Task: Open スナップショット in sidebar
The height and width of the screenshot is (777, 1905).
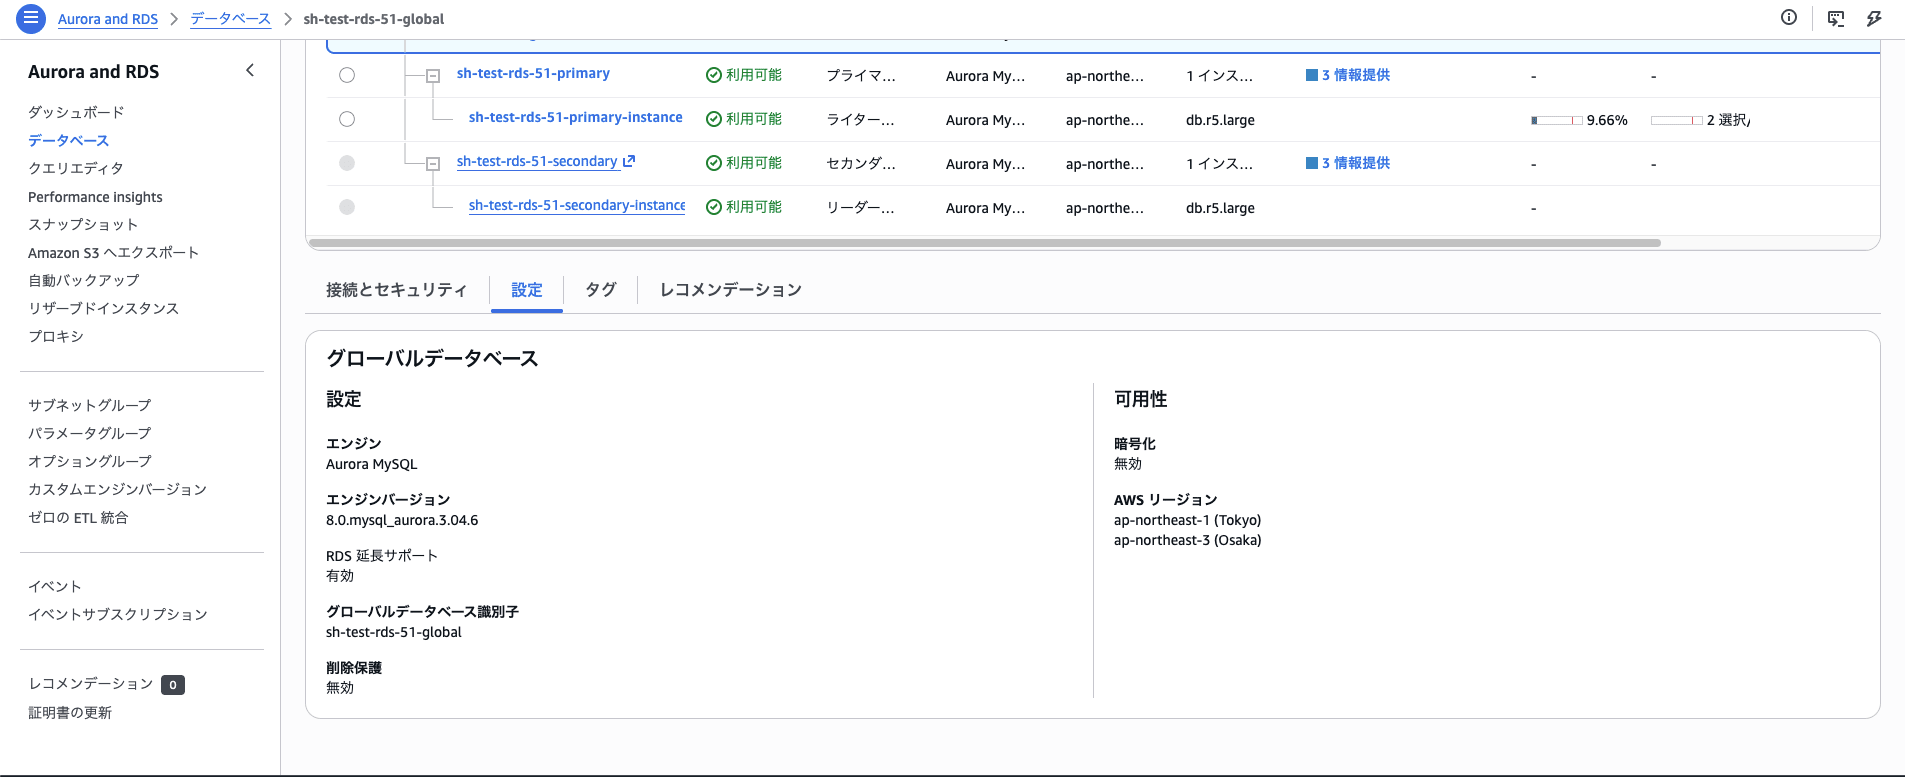Action: (x=83, y=224)
